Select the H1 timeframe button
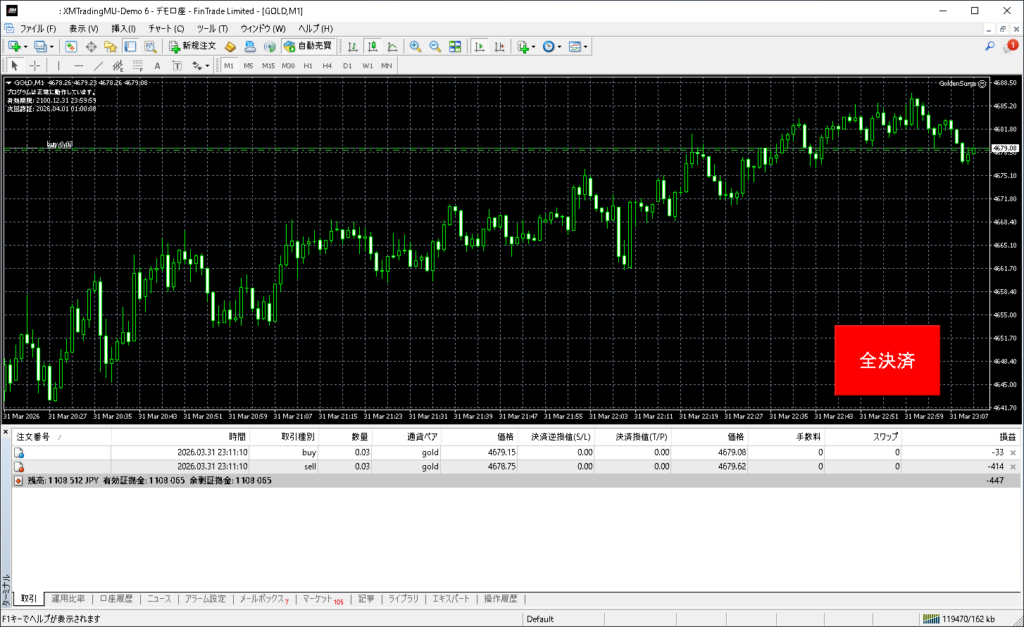 pyautogui.click(x=308, y=65)
